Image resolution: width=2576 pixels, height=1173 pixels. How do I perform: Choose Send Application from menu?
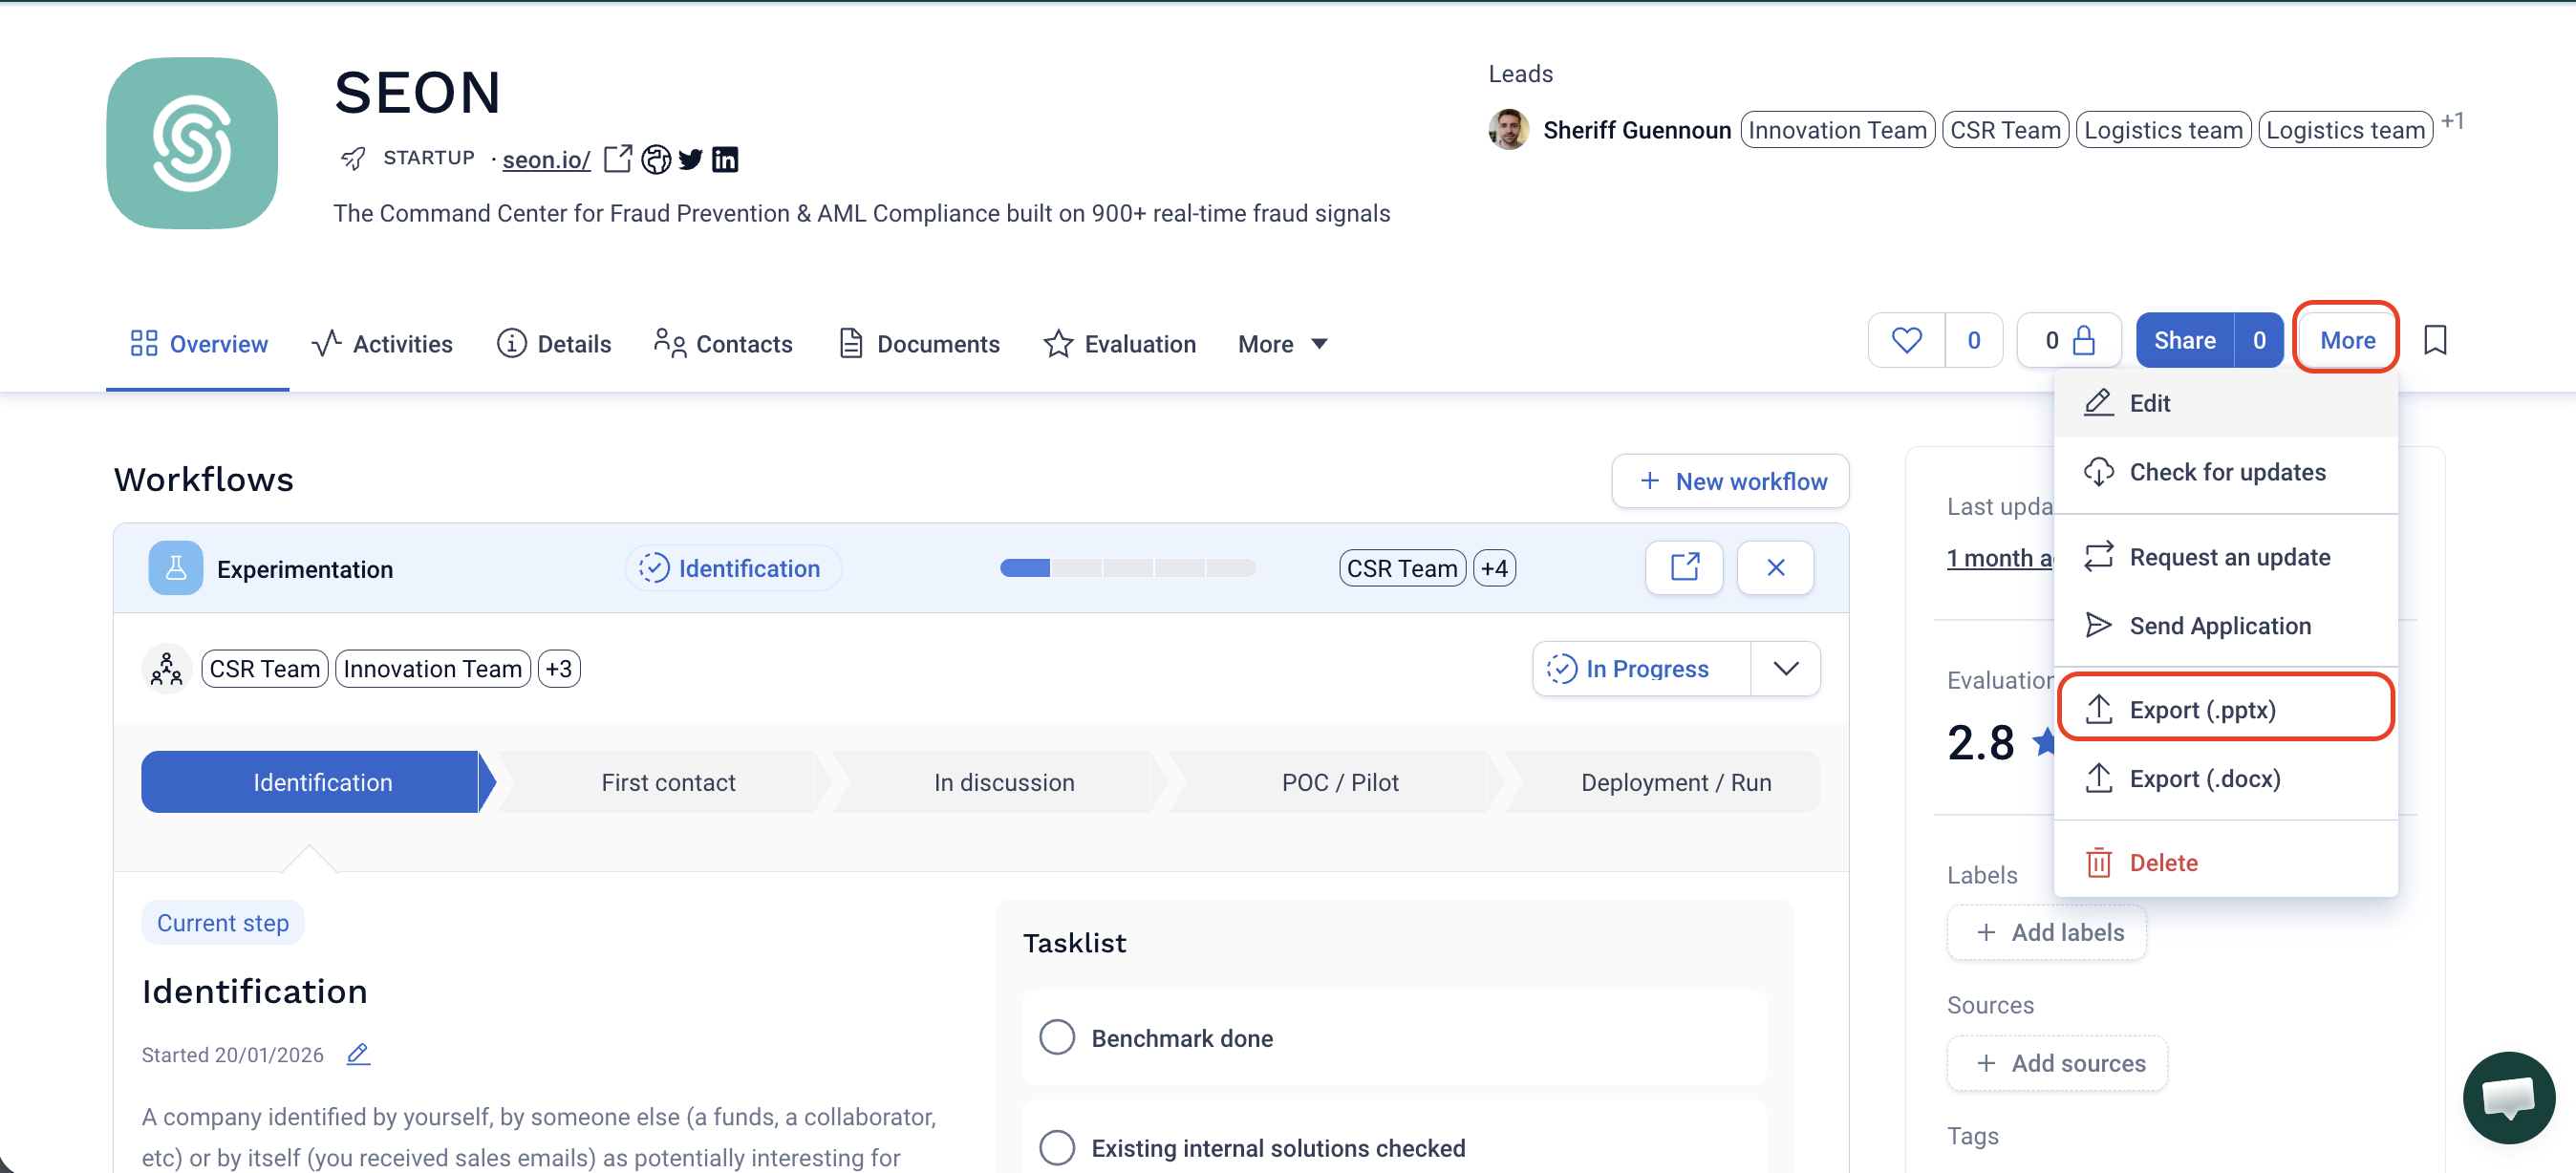[2226, 626]
